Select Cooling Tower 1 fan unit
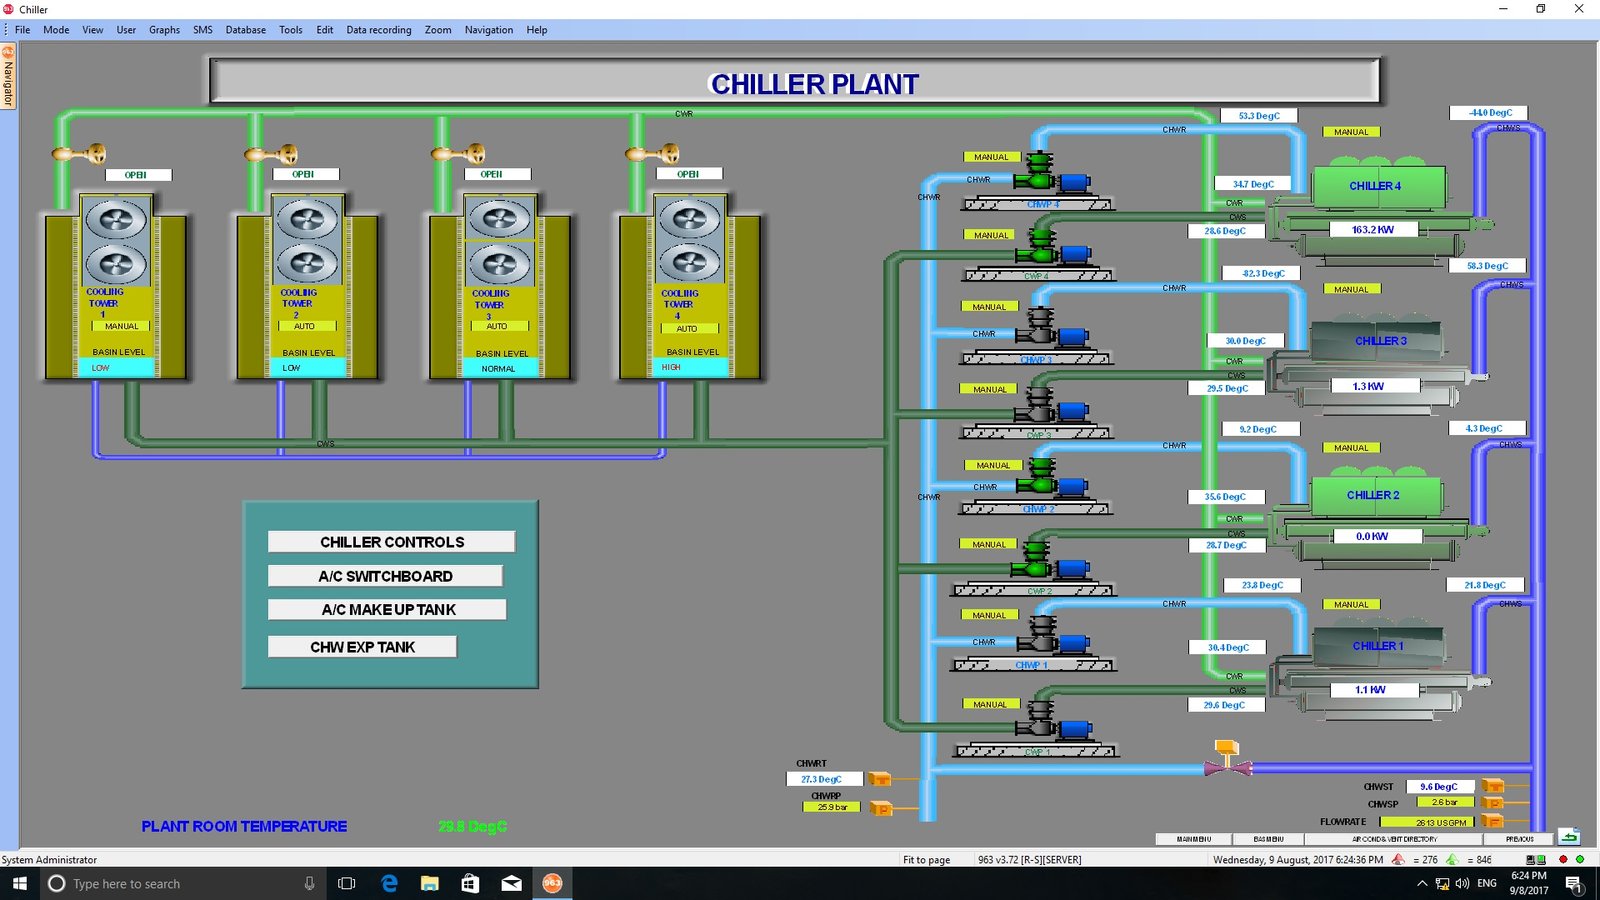This screenshot has width=1600, height=900. pyautogui.click(x=116, y=242)
